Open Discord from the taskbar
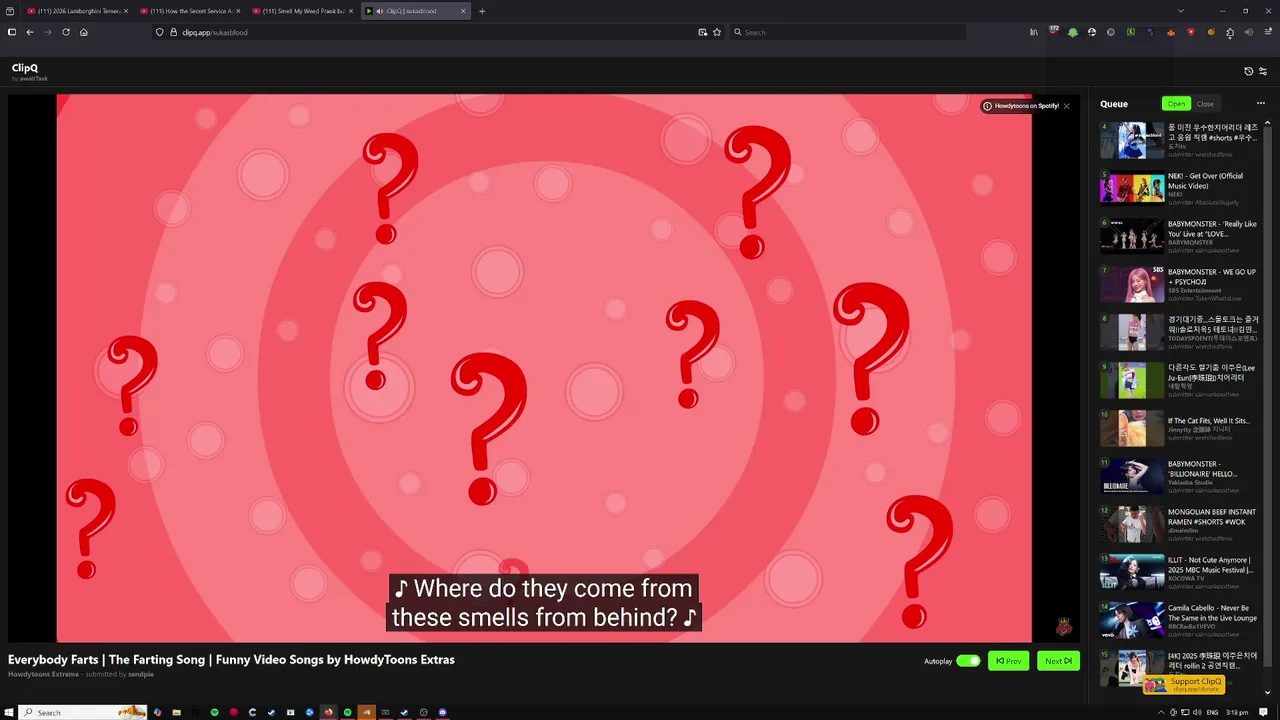This screenshot has width=1280, height=720. point(443,712)
